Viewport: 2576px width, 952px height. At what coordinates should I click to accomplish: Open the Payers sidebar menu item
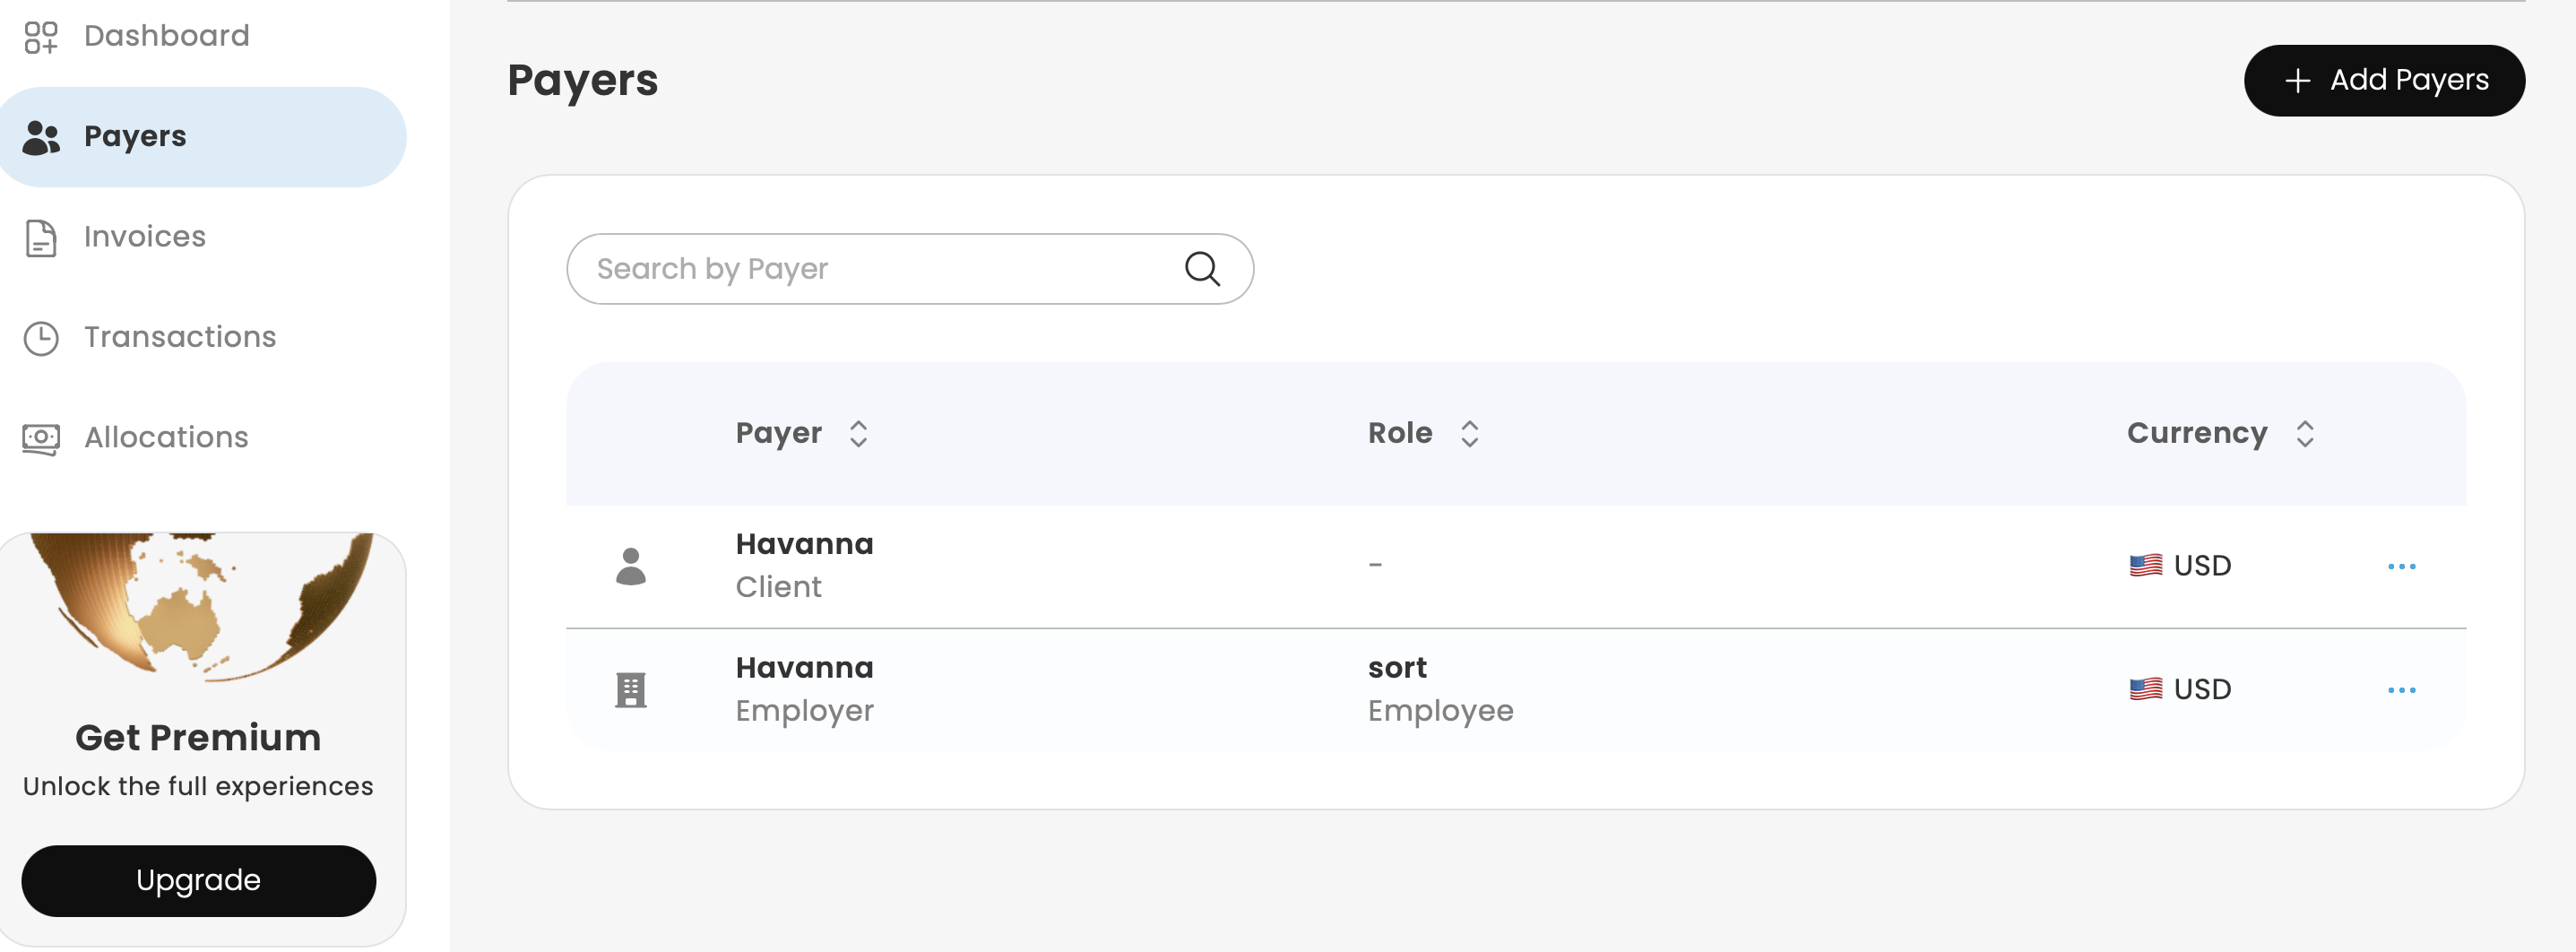(x=135, y=137)
